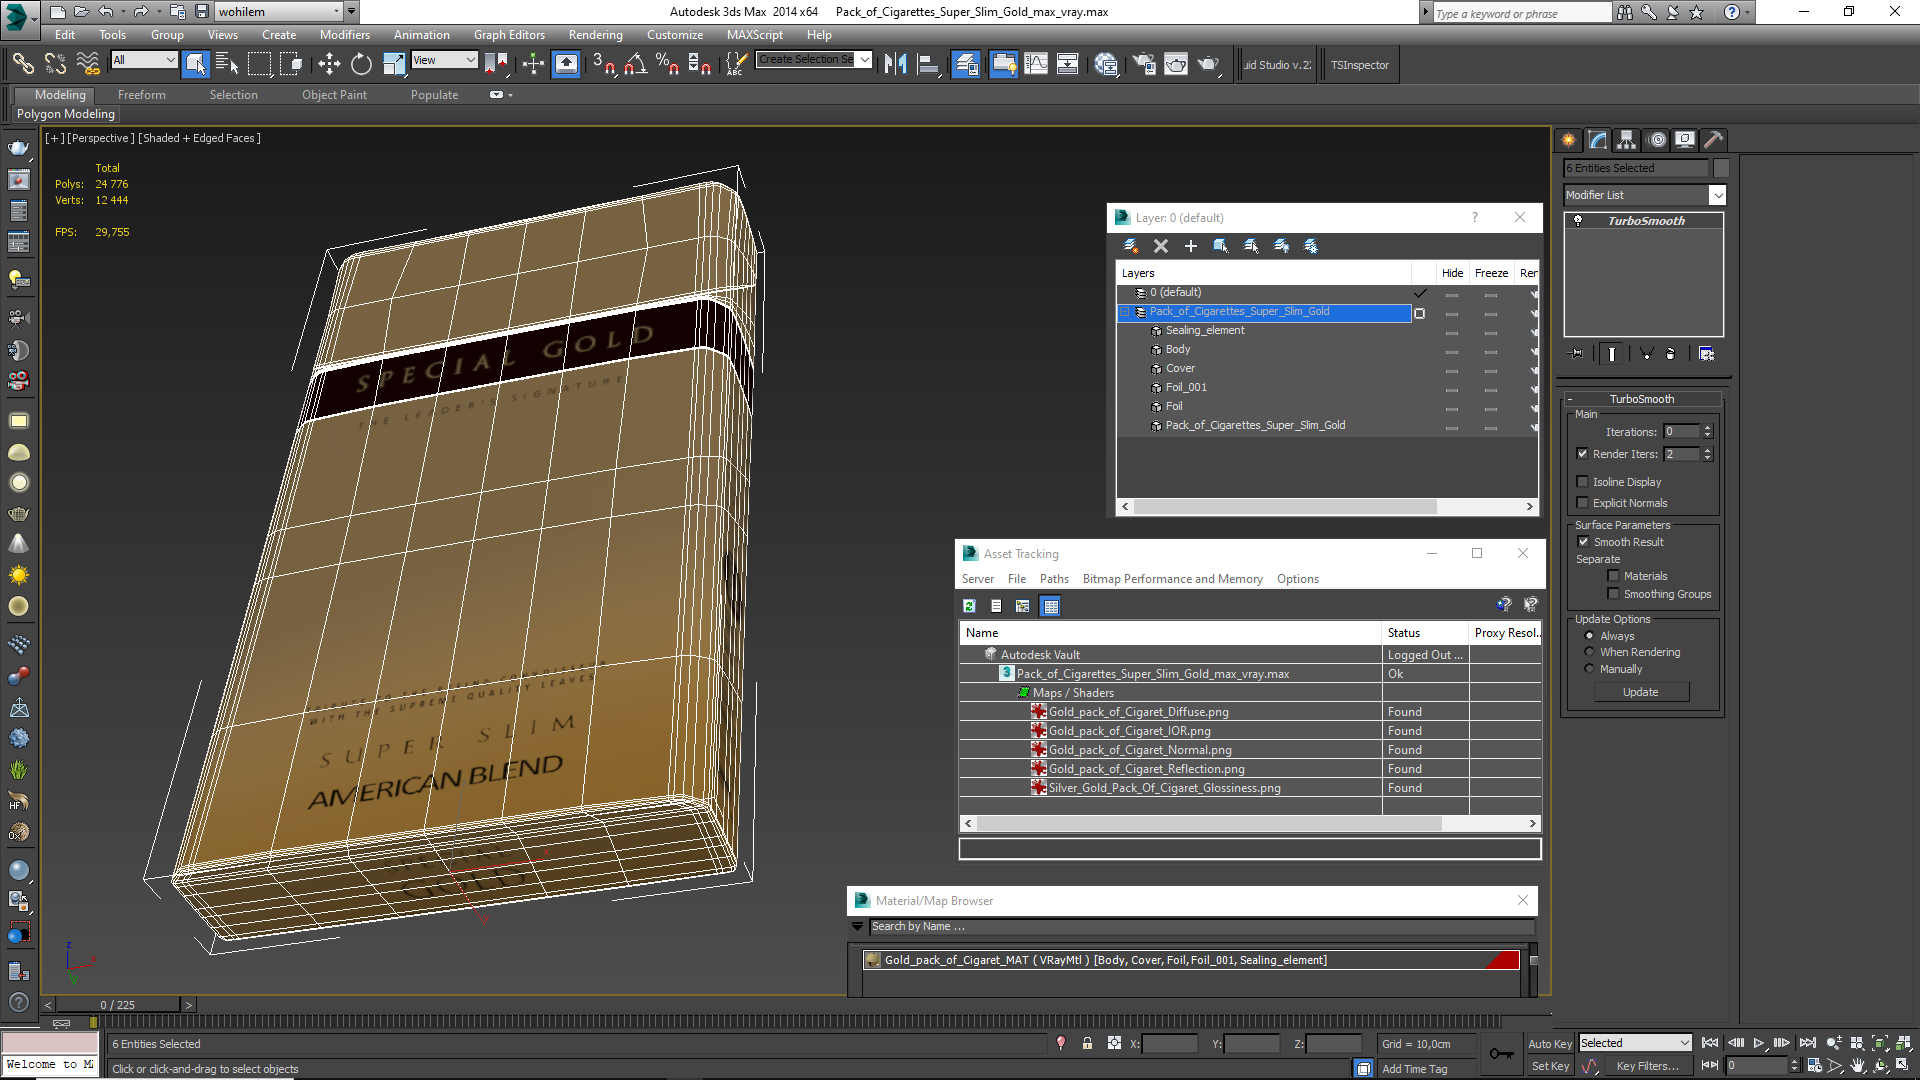Open the Modifiers menu
This screenshot has width=1920, height=1080.
coord(344,35)
